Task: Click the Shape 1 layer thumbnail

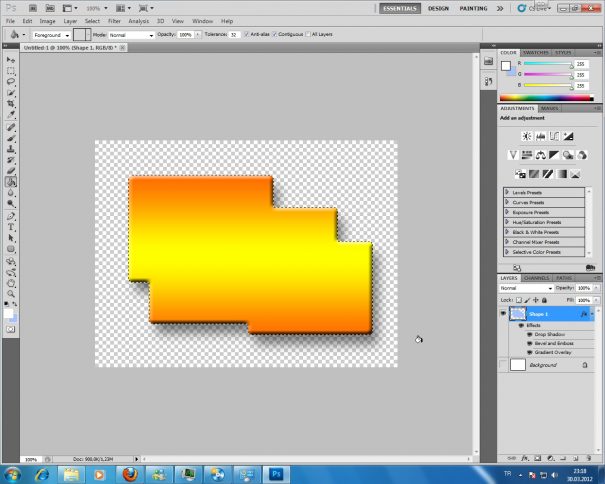Action: [x=517, y=314]
